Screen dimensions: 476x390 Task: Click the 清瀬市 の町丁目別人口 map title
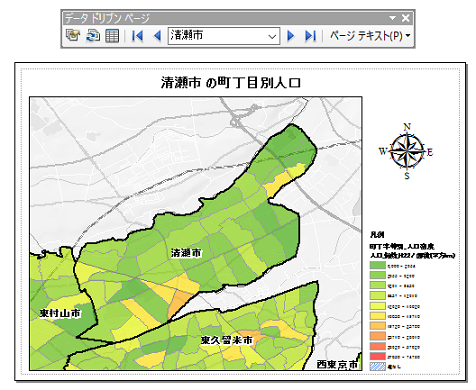tap(231, 83)
